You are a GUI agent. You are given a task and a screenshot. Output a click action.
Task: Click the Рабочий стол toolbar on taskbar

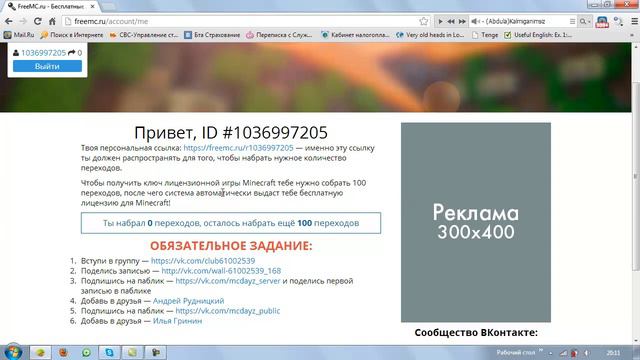click(516, 352)
